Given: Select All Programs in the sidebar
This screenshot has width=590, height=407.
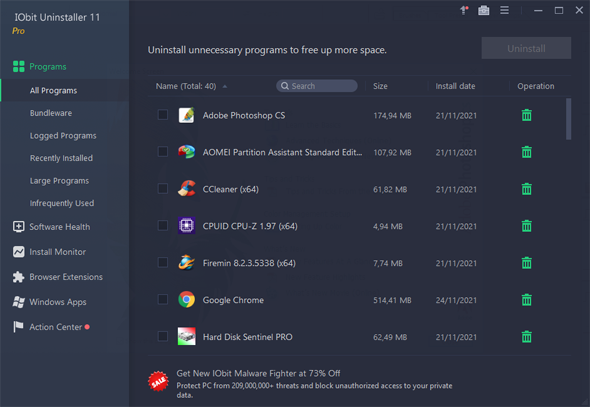Looking at the screenshot, I should coord(65,90).
